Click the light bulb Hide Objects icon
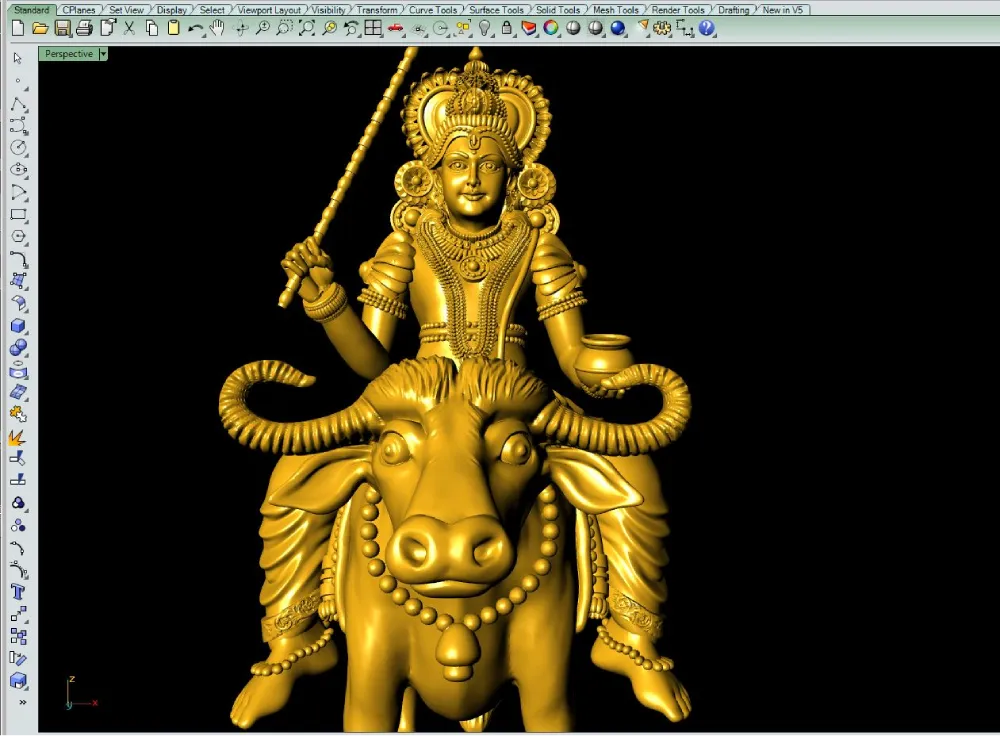The width and height of the screenshot is (1000, 736). (x=485, y=28)
